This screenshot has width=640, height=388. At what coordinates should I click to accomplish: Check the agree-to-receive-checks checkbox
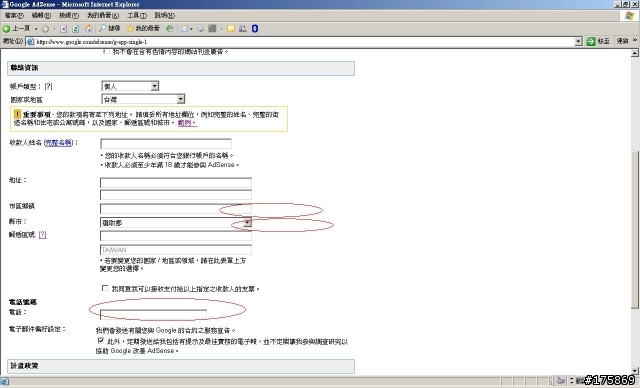pos(105,288)
